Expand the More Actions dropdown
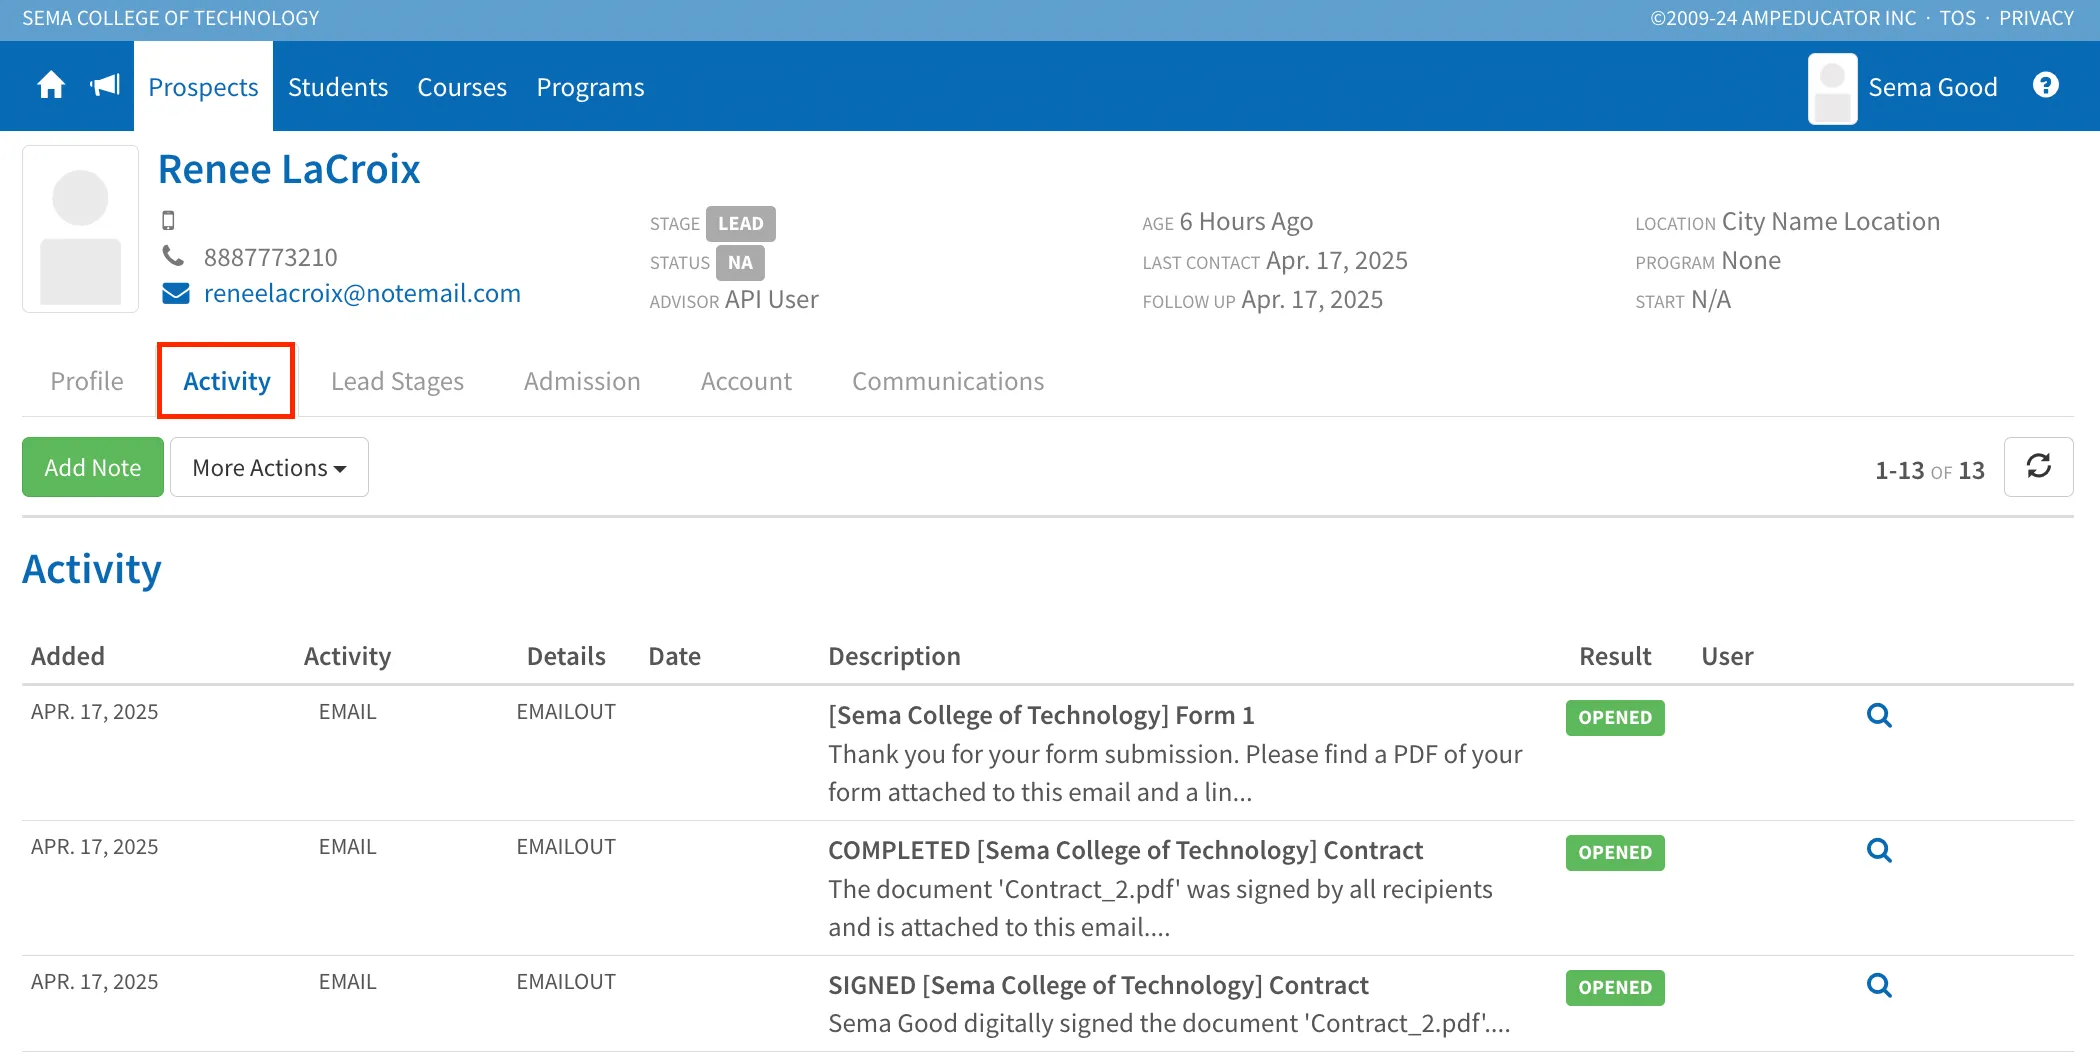Screen dimensions: 2100x1052 coord(269,467)
